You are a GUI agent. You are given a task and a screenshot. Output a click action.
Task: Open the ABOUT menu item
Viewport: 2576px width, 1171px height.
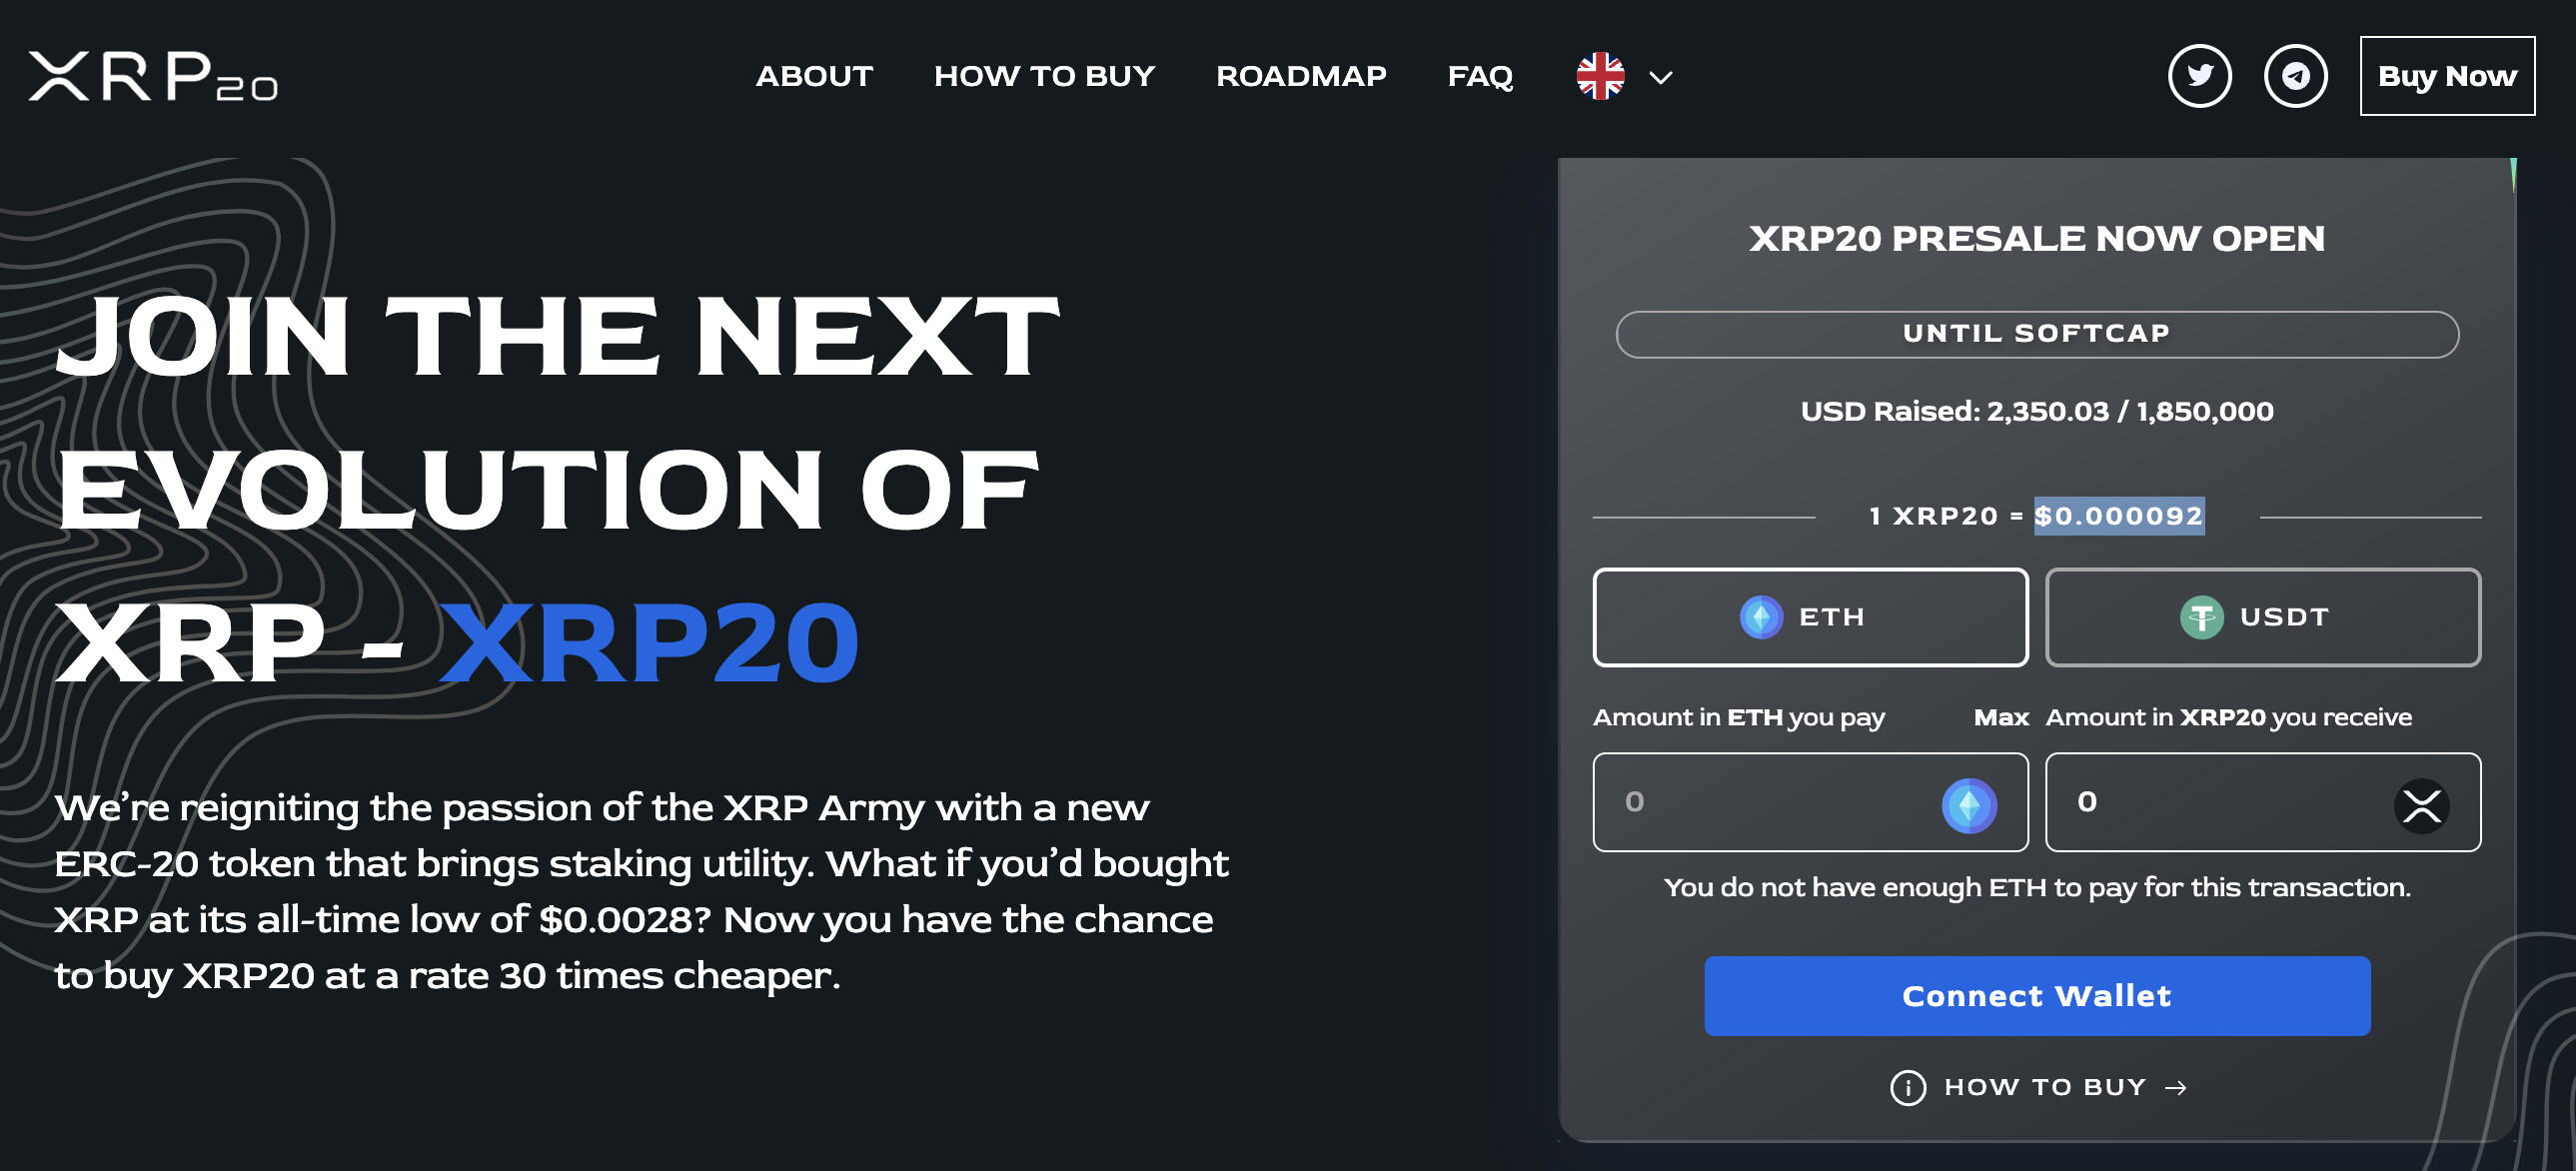click(x=814, y=76)
